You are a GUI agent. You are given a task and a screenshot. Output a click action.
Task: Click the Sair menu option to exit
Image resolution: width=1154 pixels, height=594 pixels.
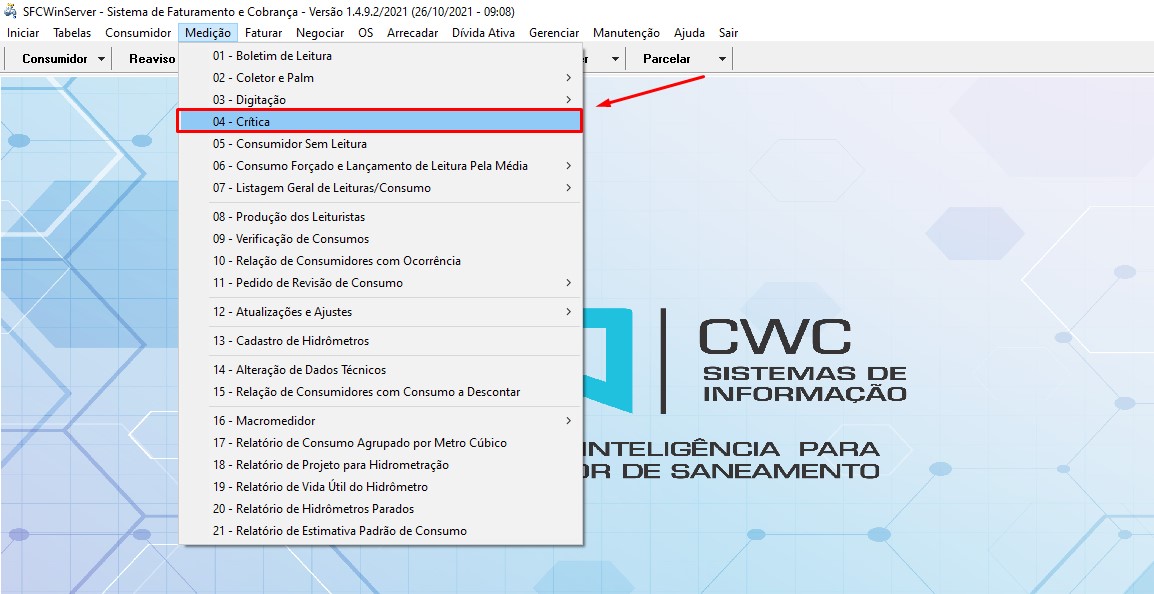[x=727, y=32]
